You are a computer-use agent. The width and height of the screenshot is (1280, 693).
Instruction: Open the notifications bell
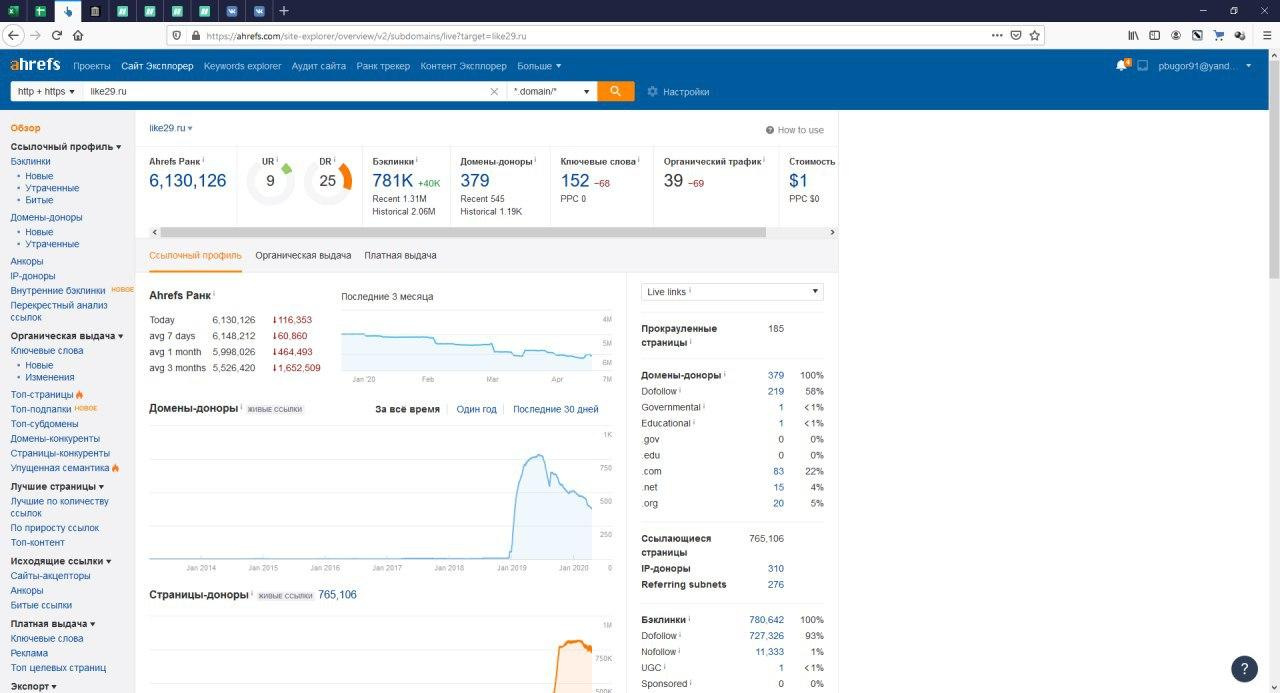(1121, 66)
